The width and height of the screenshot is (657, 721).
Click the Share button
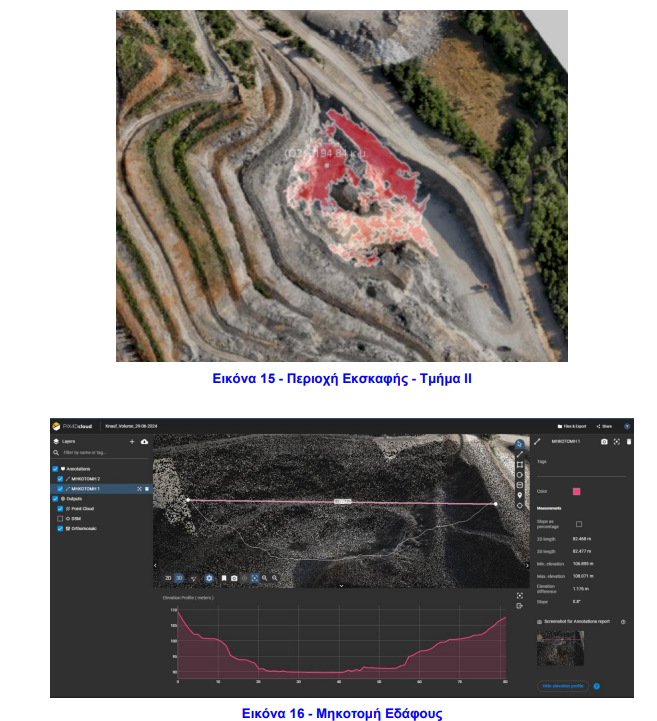tap(604, 426)
